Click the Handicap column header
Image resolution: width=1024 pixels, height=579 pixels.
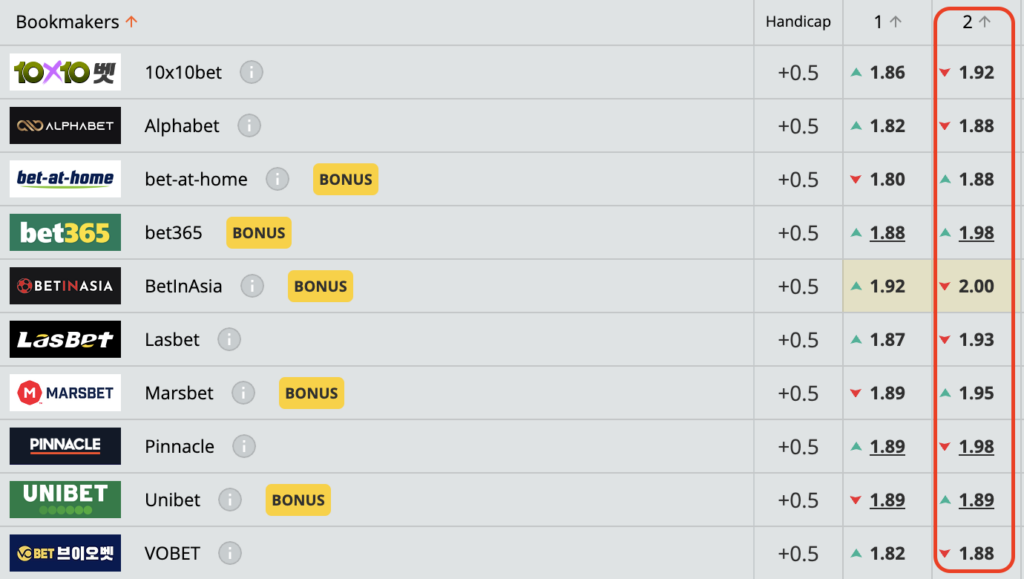point(798,22)
